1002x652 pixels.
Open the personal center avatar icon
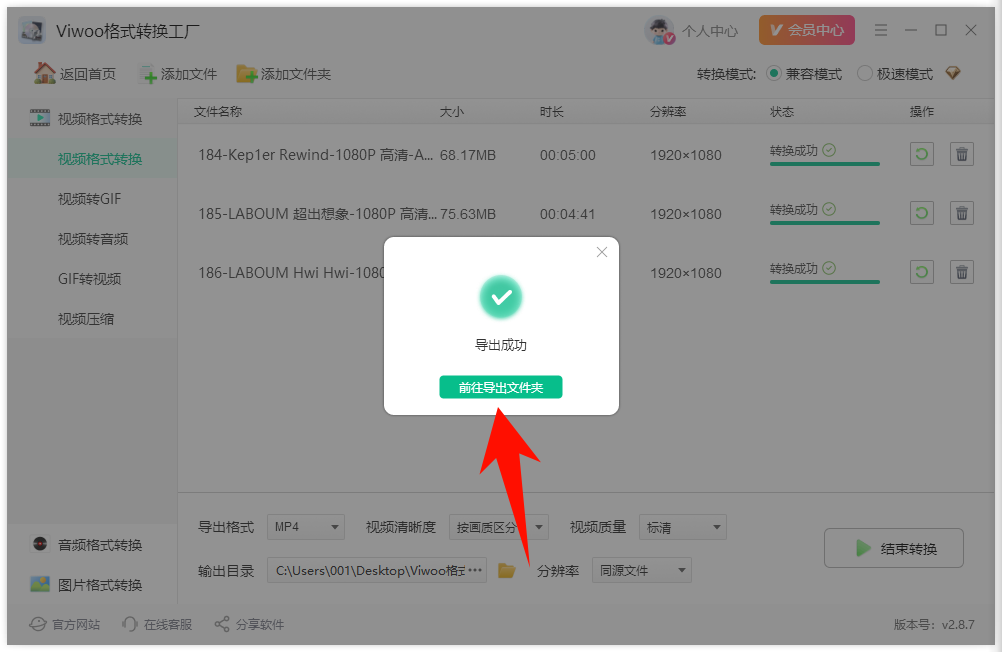659,31
